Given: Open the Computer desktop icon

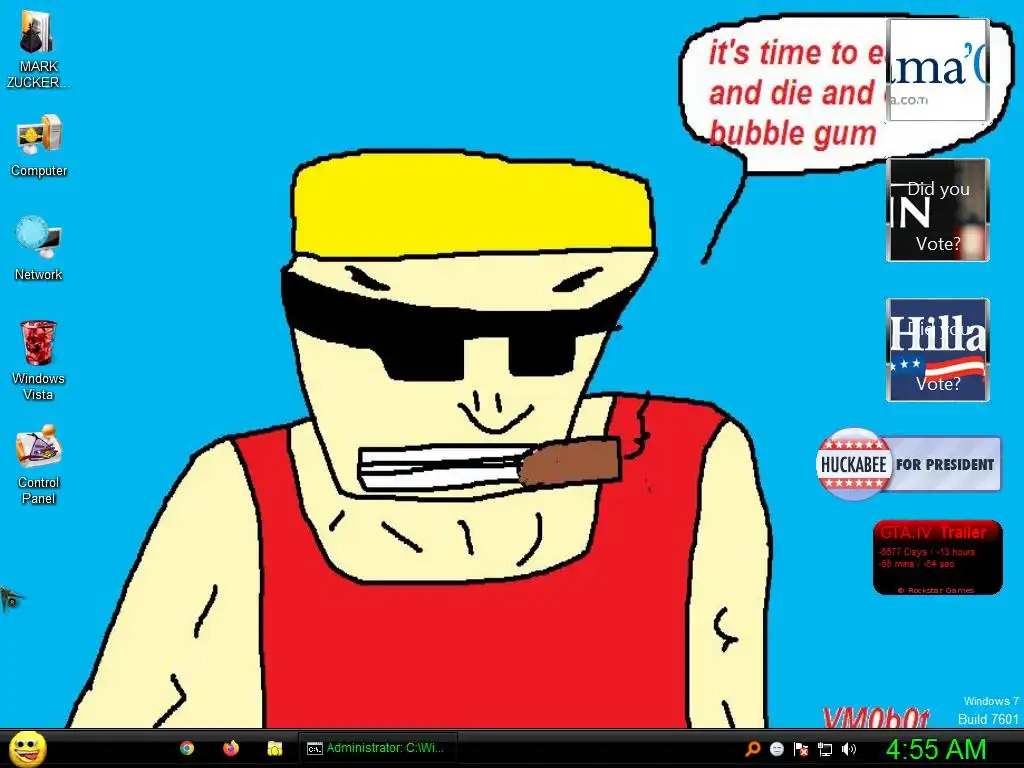Looking at the screenshot, I should [39, 146].
